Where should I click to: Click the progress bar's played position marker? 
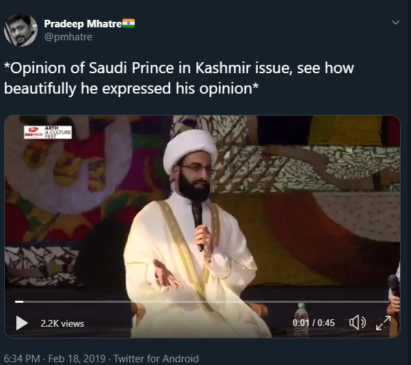pyautogui.click(x=19, y=302)
